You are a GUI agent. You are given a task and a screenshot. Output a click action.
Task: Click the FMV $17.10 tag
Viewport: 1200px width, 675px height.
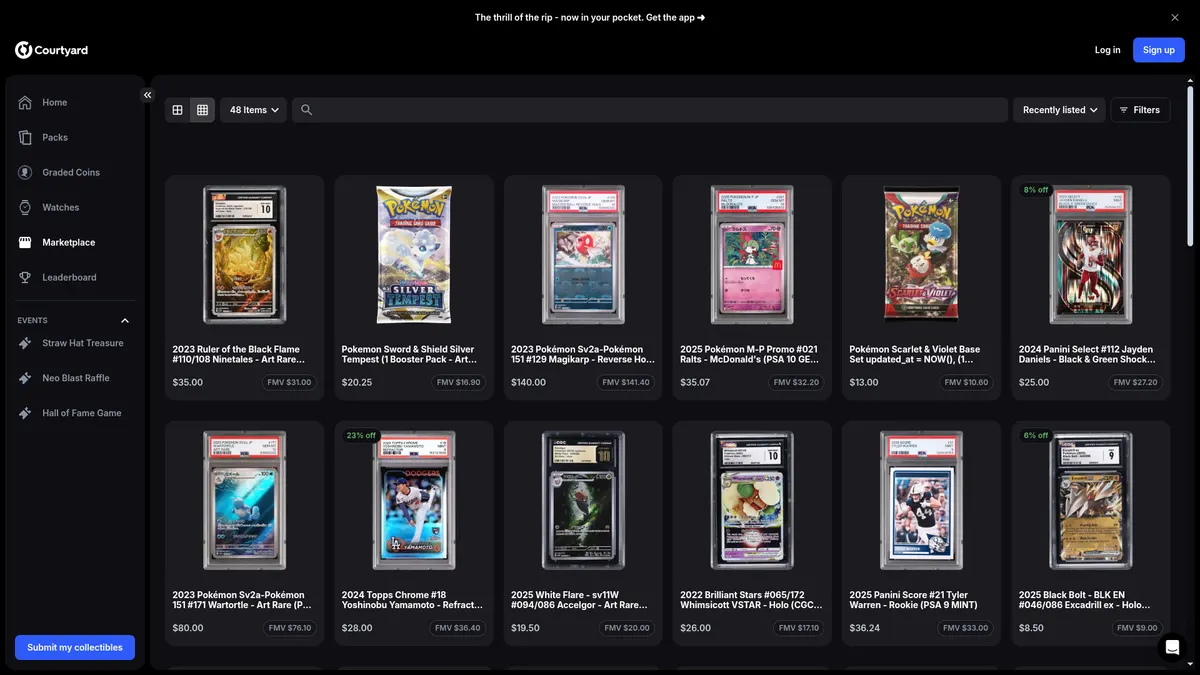coord(797,628)
